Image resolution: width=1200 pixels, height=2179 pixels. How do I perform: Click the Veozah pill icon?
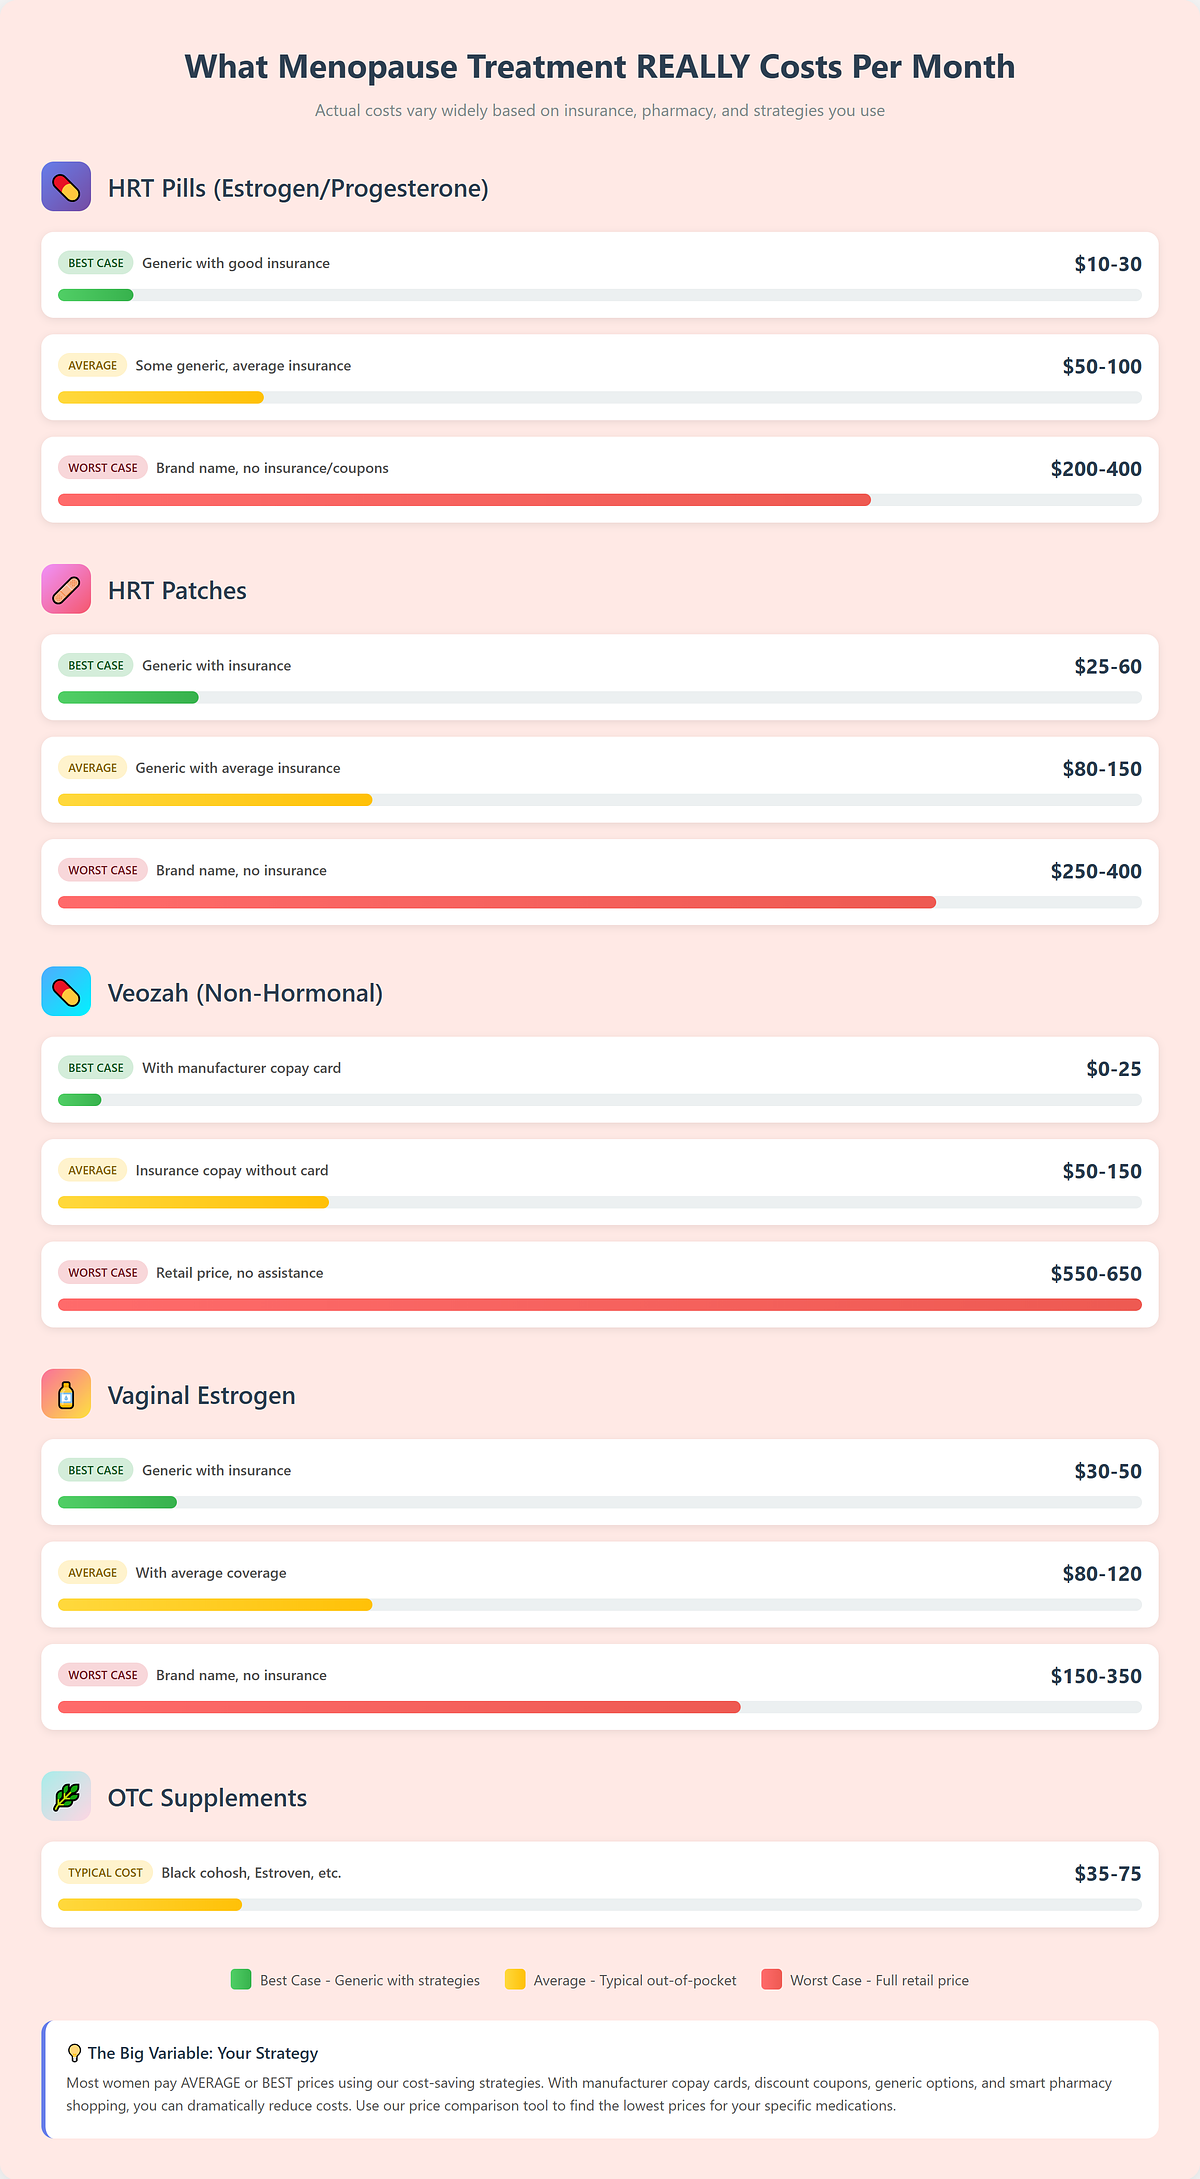pos(66,992)
